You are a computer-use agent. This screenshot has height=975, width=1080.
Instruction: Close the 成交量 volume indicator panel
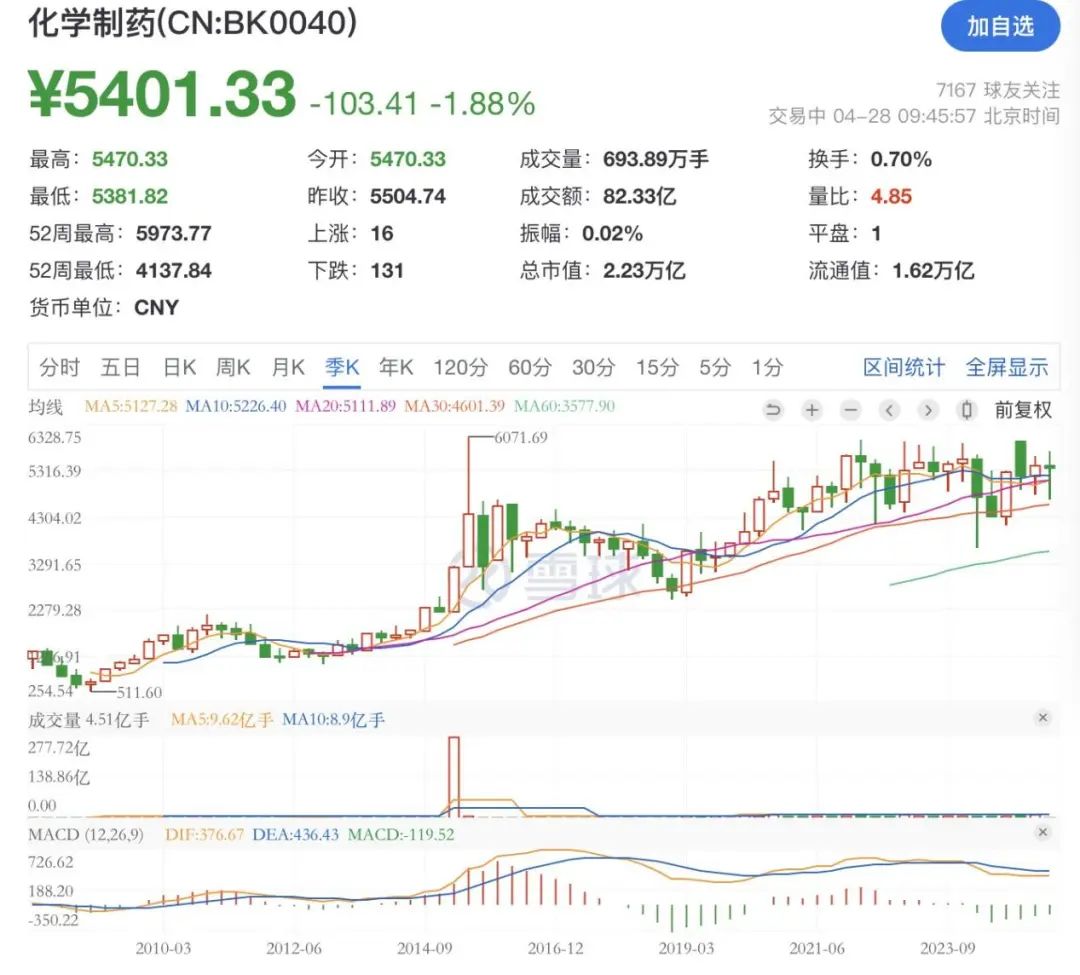(x=1042, y=717)
